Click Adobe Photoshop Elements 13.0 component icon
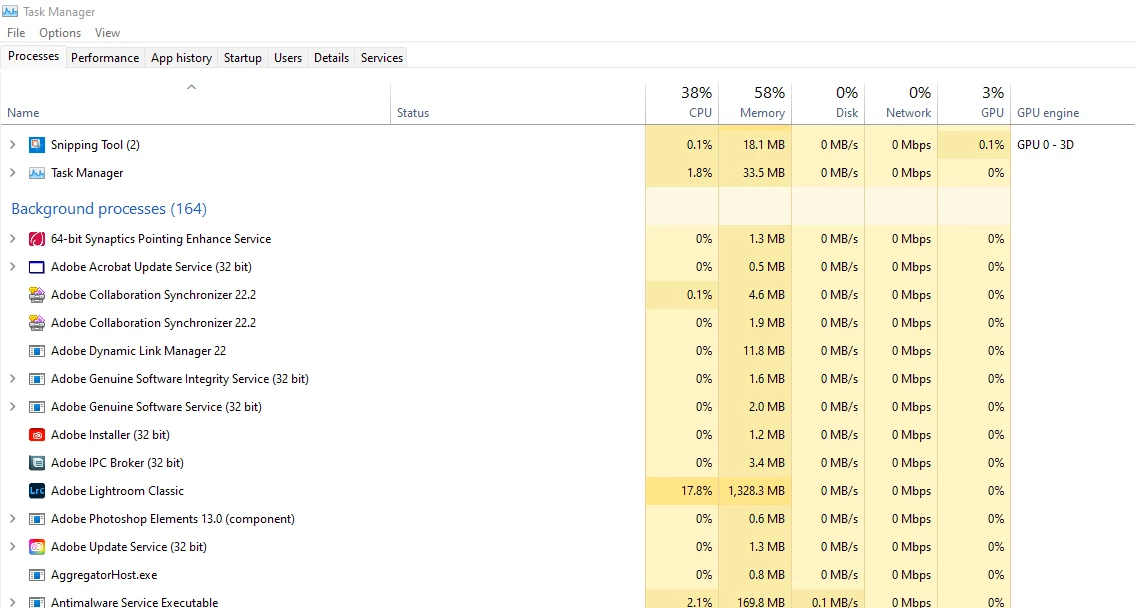 pyautogui.click(x=37, y=519)
